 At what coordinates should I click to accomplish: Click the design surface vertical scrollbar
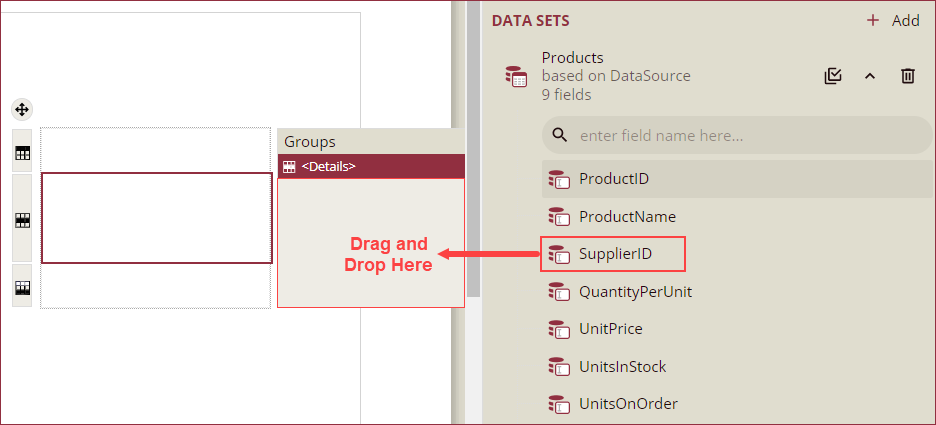(473, 149)
